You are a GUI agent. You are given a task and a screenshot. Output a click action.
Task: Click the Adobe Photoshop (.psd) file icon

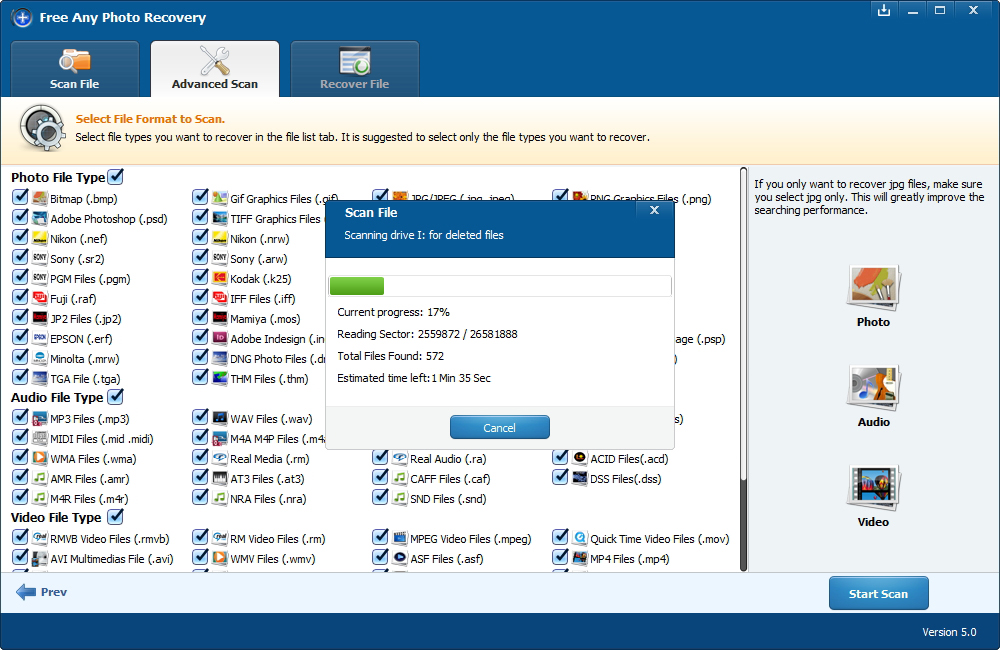click(x=40, y=218)
